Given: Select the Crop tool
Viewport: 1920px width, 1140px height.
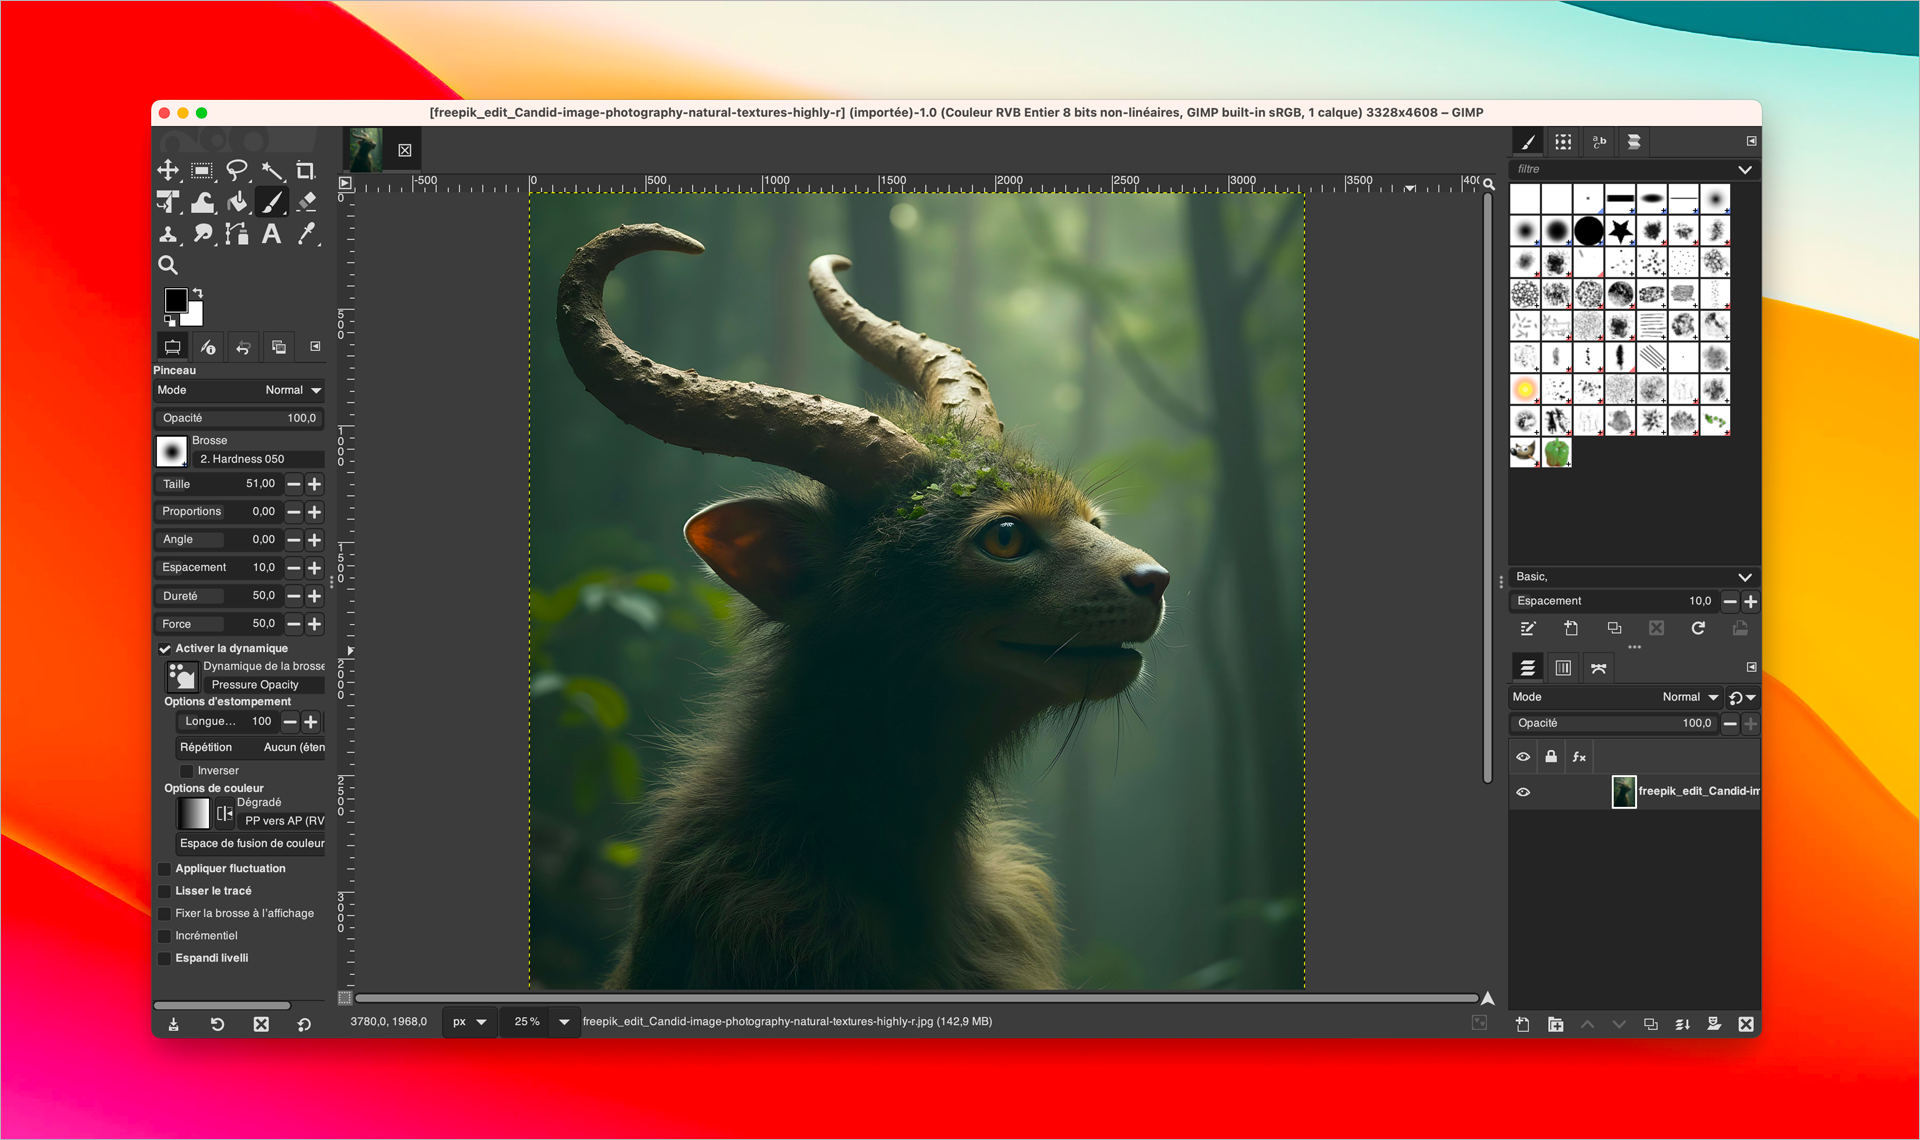Looking at the screenshot, I should 305,170.
